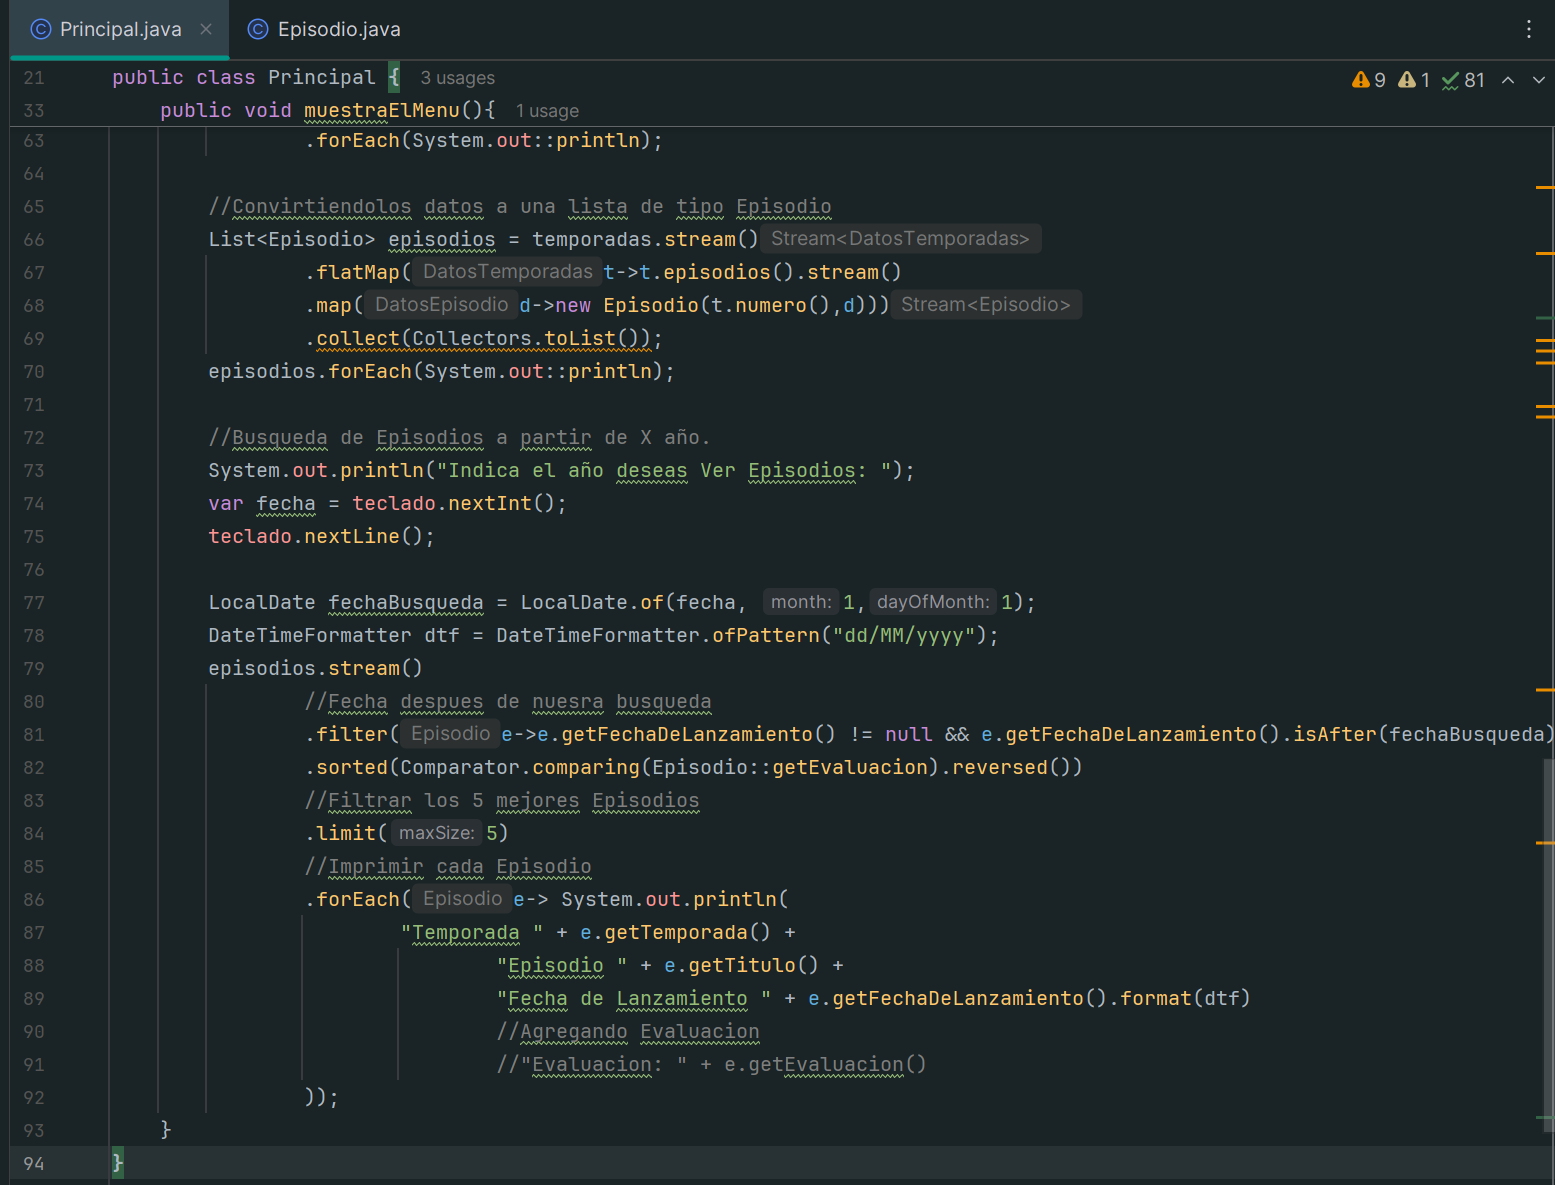
Task: Click the Episodio type hint in filter
Action: (450, 734)
